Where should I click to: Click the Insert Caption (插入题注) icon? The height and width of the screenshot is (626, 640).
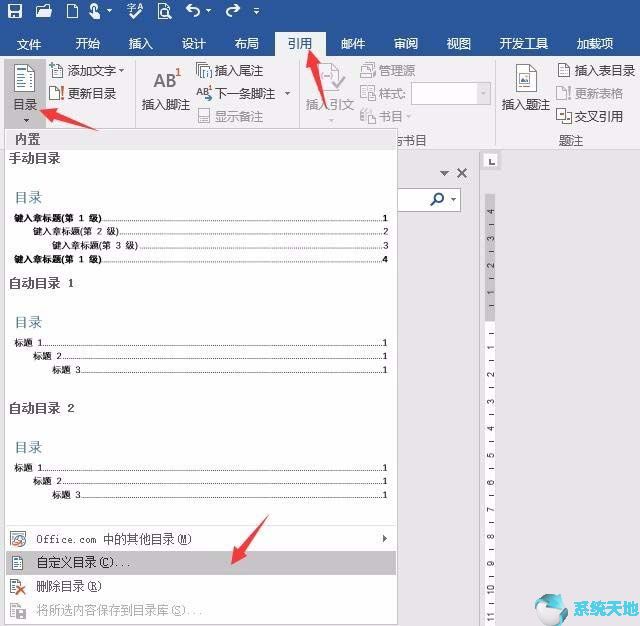pyautogui.click(x=526, y=89)
